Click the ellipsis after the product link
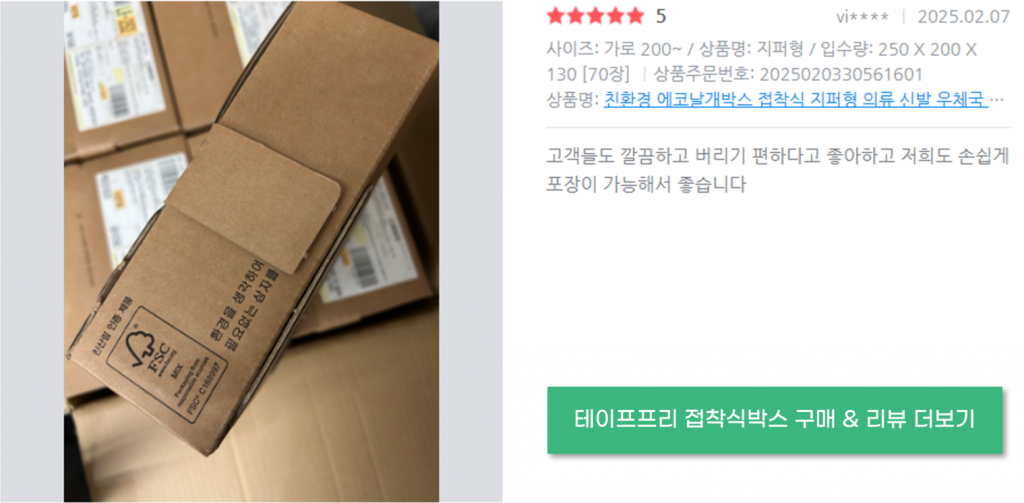 997,101
